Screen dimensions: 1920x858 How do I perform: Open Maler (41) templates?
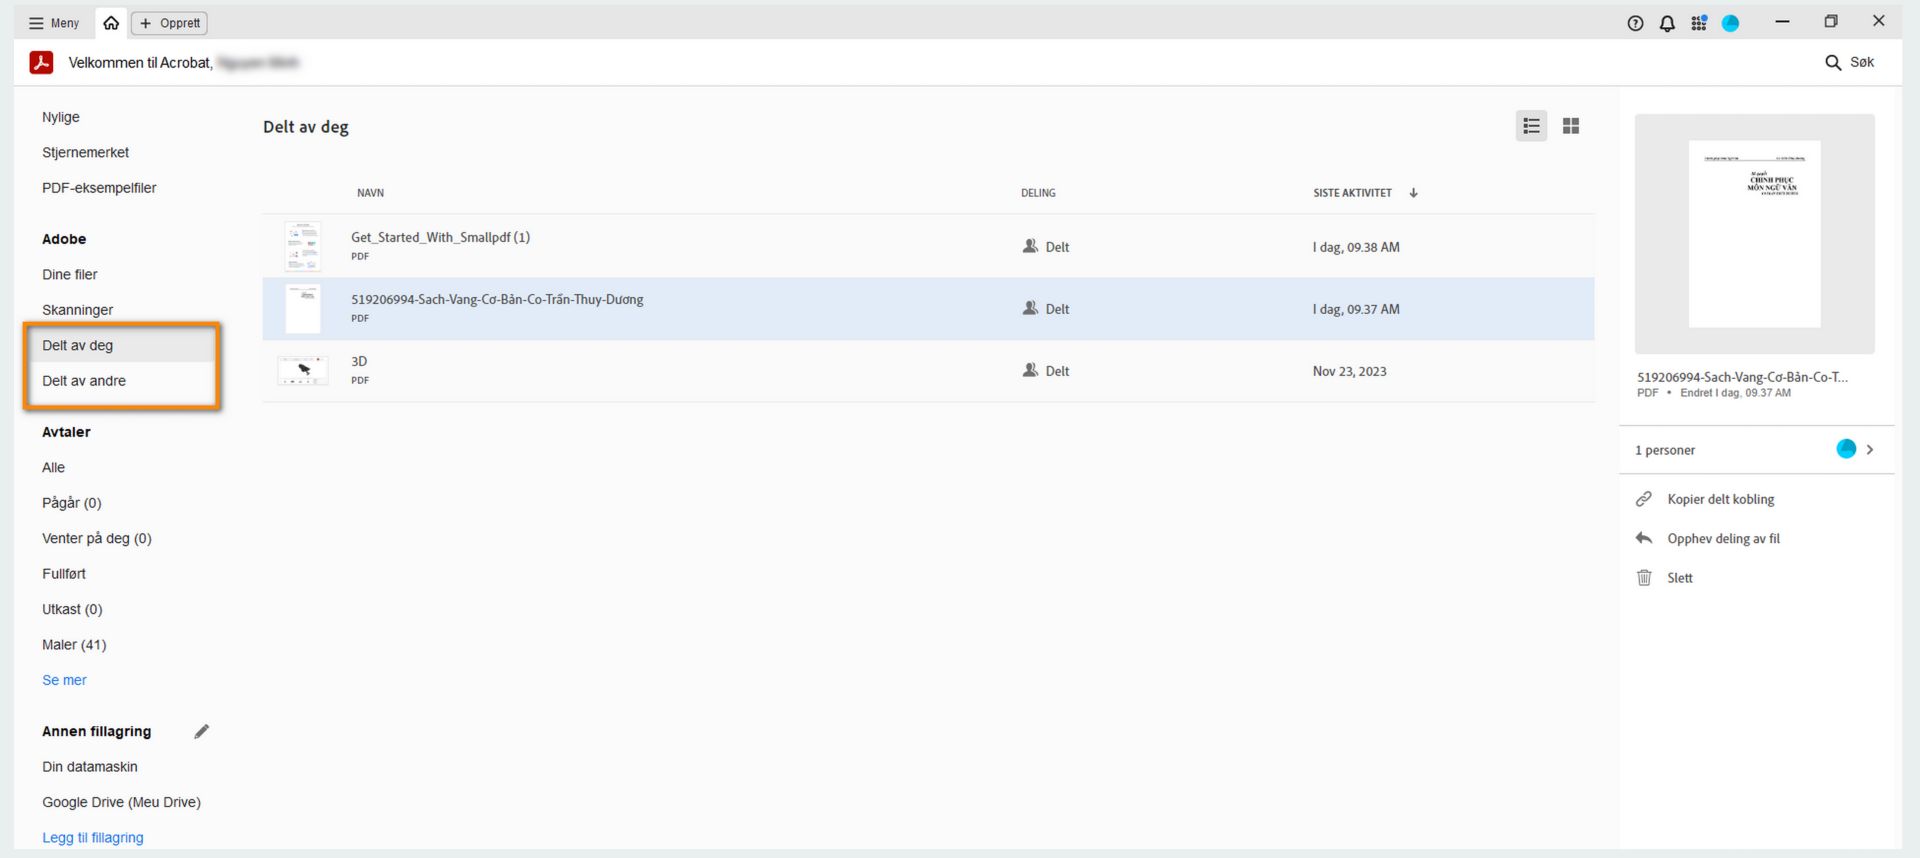[74, 645]
